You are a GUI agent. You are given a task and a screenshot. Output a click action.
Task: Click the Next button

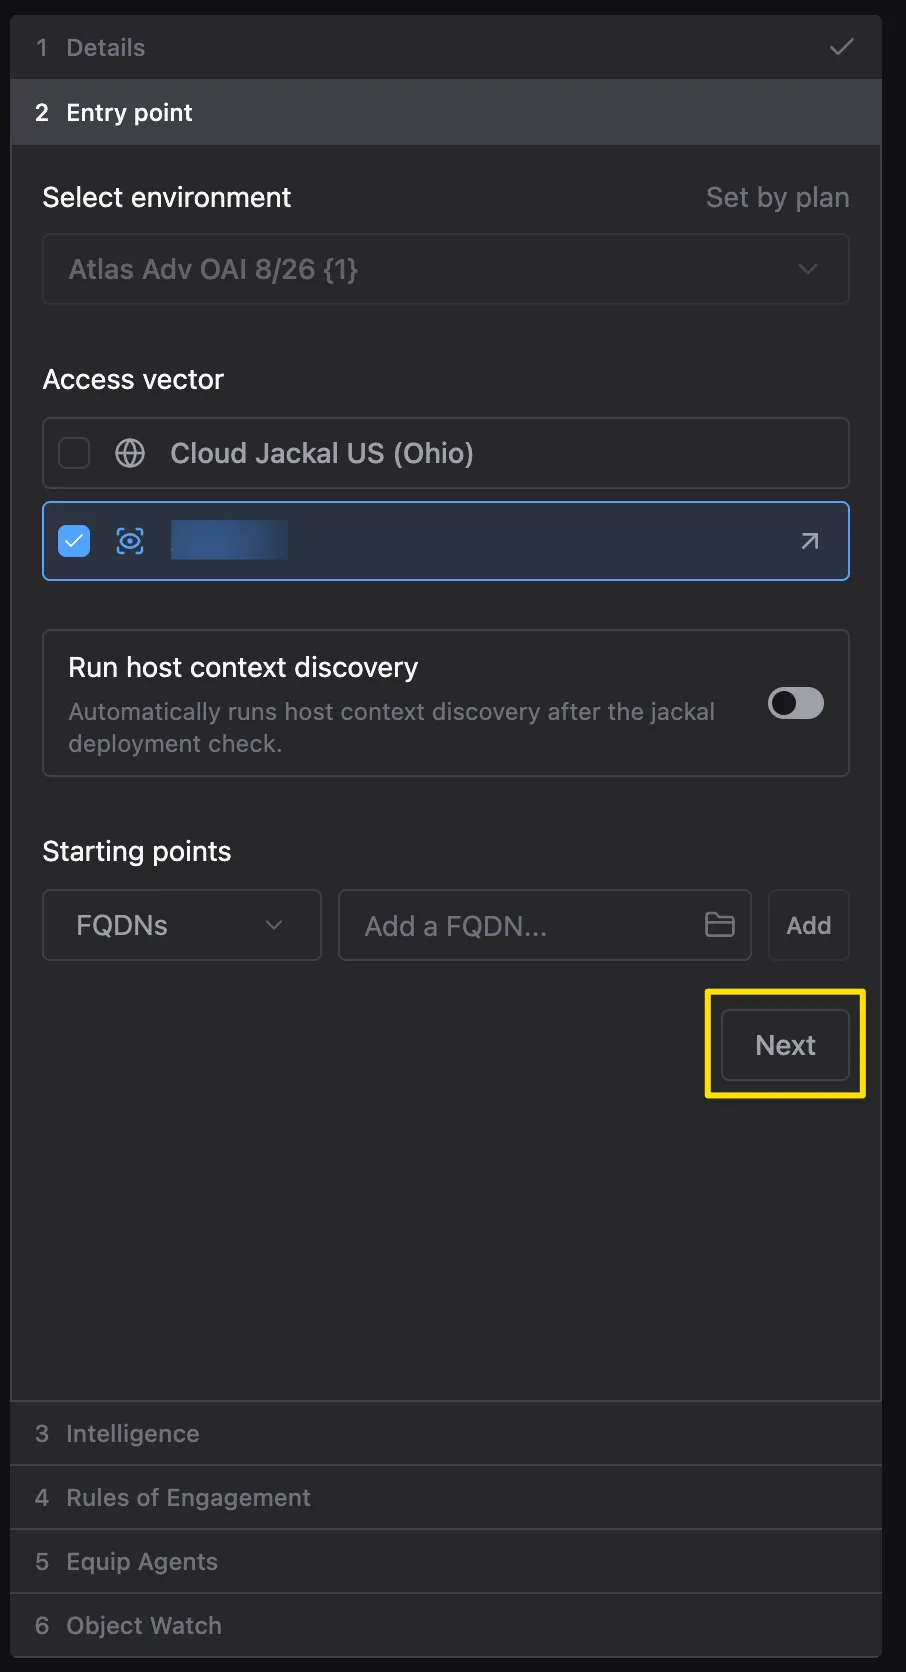click(785, 1045)
